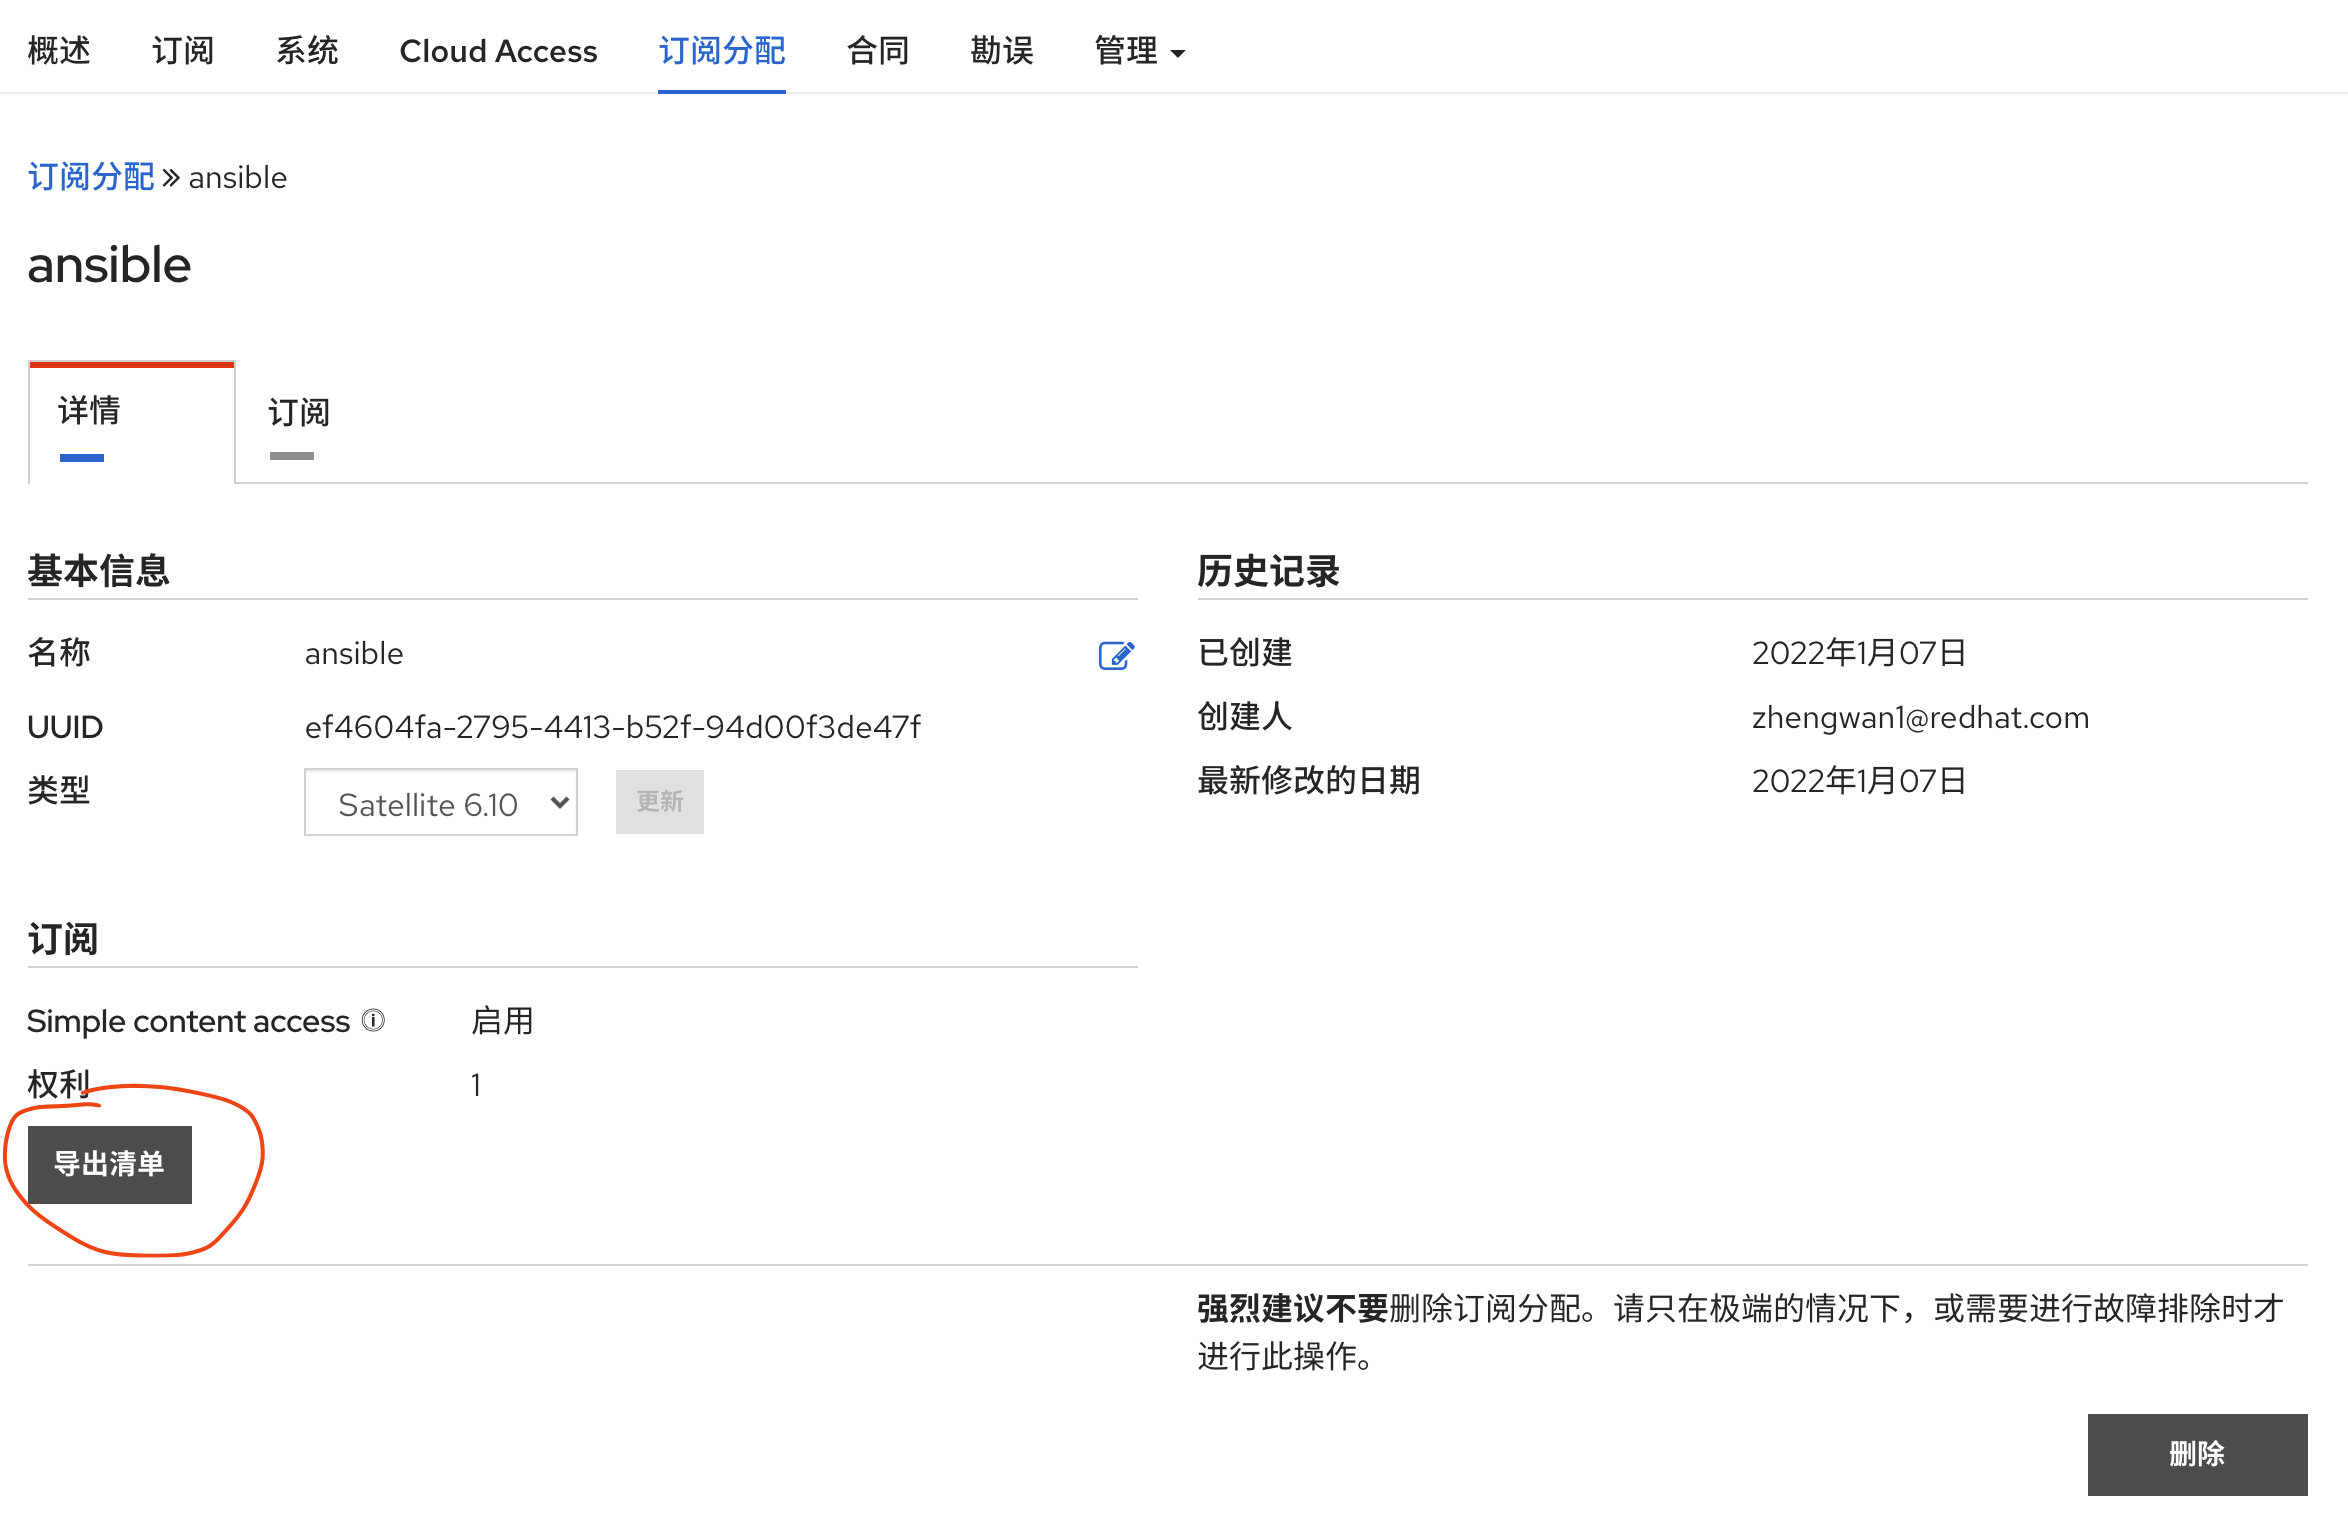Go to the 订阅 top navigation item
The image size is (2348, 1536).
(x=183, y=51)
